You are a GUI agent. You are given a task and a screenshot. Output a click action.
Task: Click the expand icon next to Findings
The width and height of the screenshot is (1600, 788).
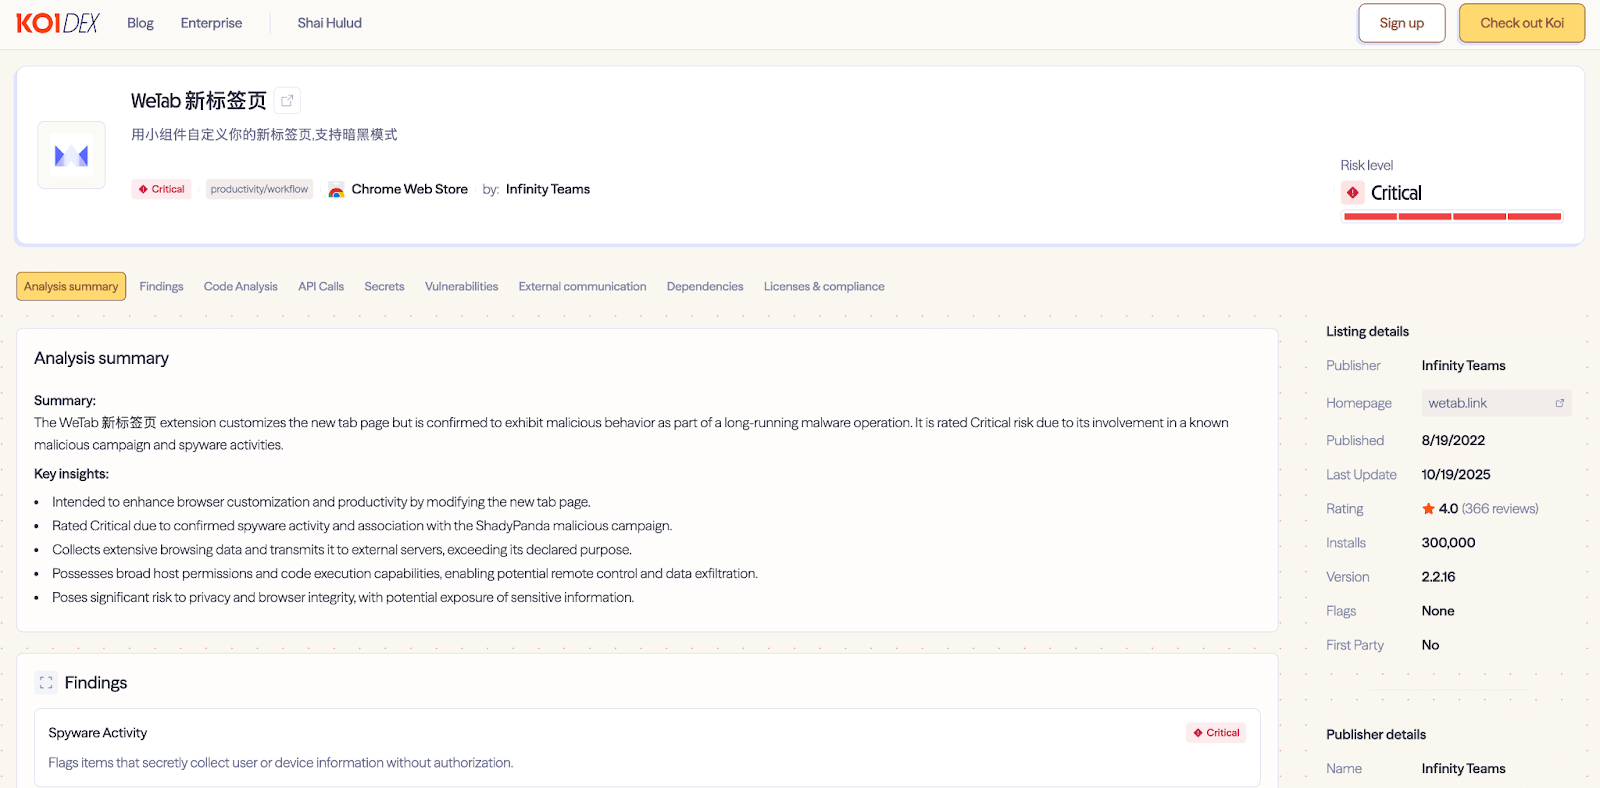tap(46, 683)
